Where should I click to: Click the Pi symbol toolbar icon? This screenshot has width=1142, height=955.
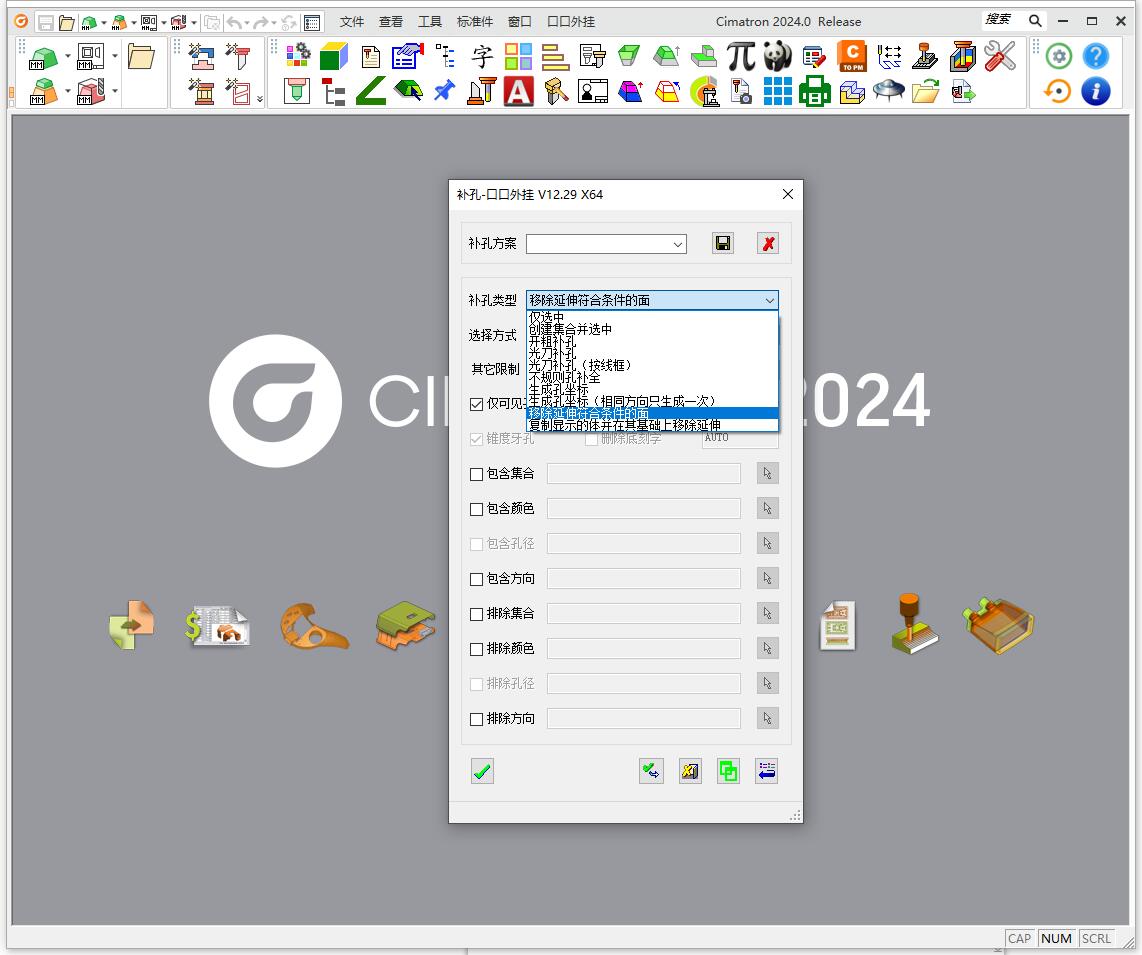[740, 56]
